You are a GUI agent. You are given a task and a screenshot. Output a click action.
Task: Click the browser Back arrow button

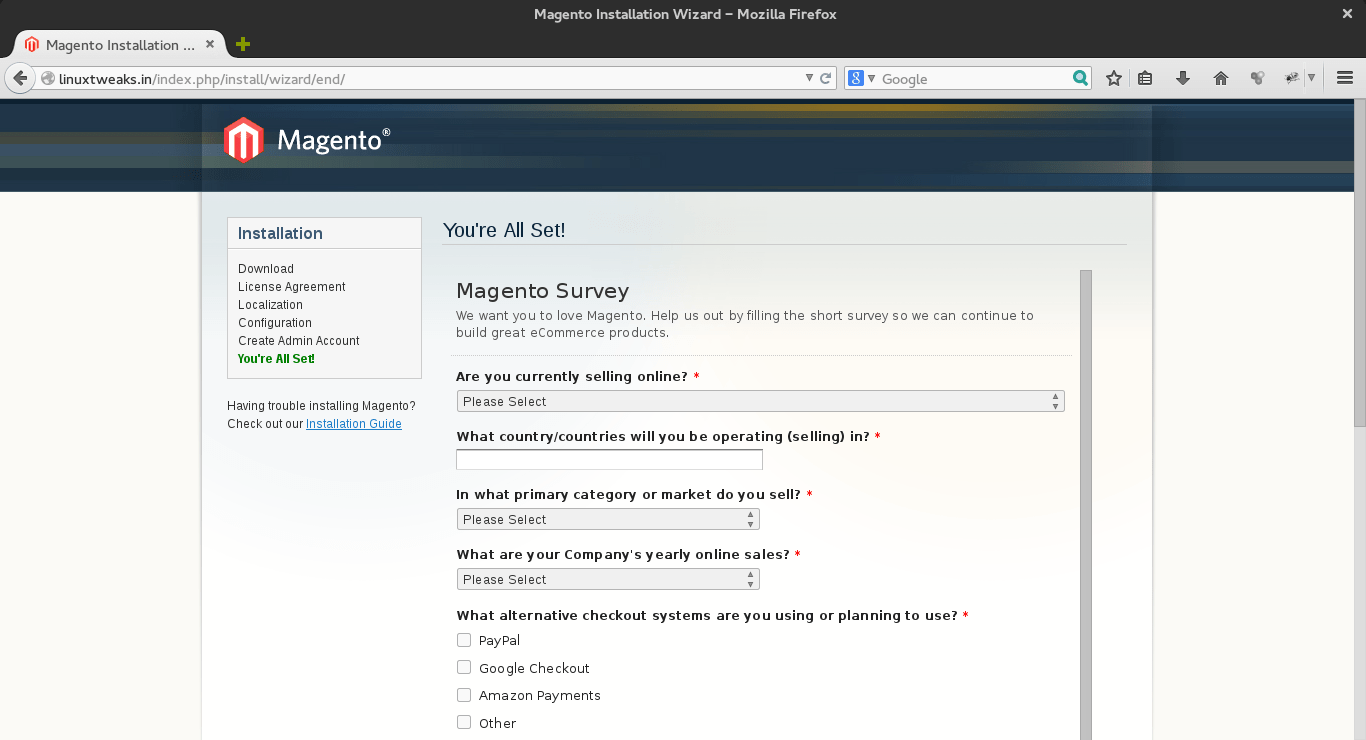click(20, 78)
